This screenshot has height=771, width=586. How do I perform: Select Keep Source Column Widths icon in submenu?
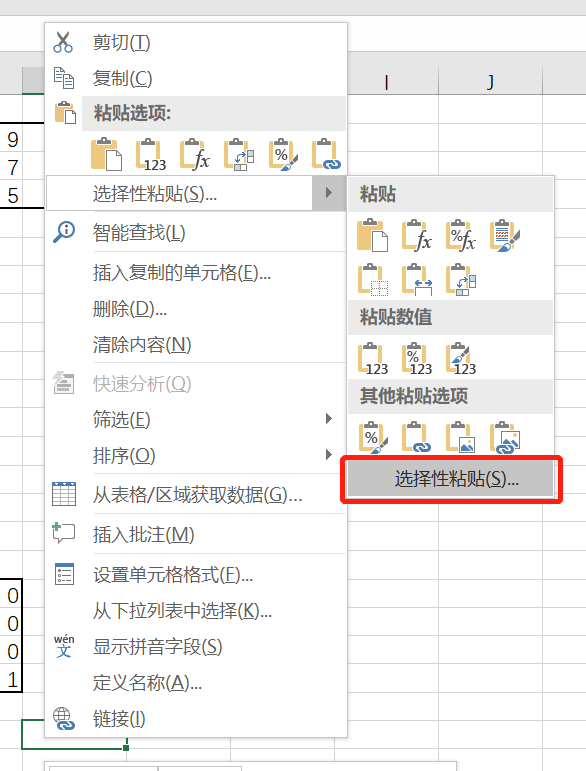(417, 280)
